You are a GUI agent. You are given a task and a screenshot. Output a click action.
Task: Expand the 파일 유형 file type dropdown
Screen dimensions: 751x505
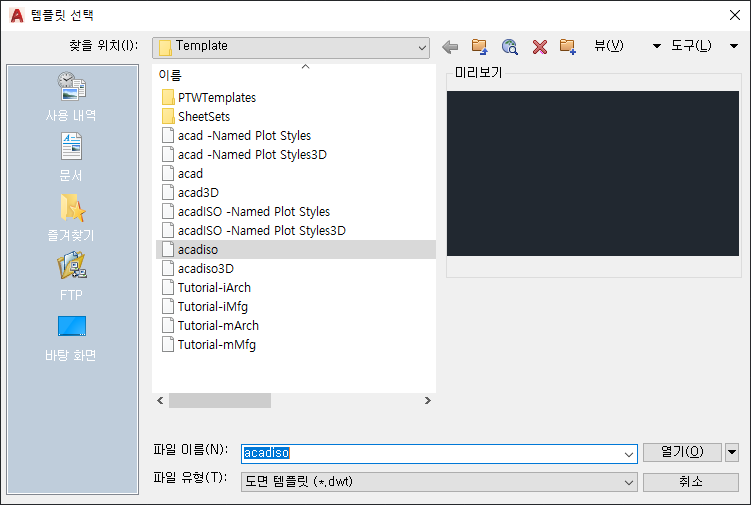(628, 482)
